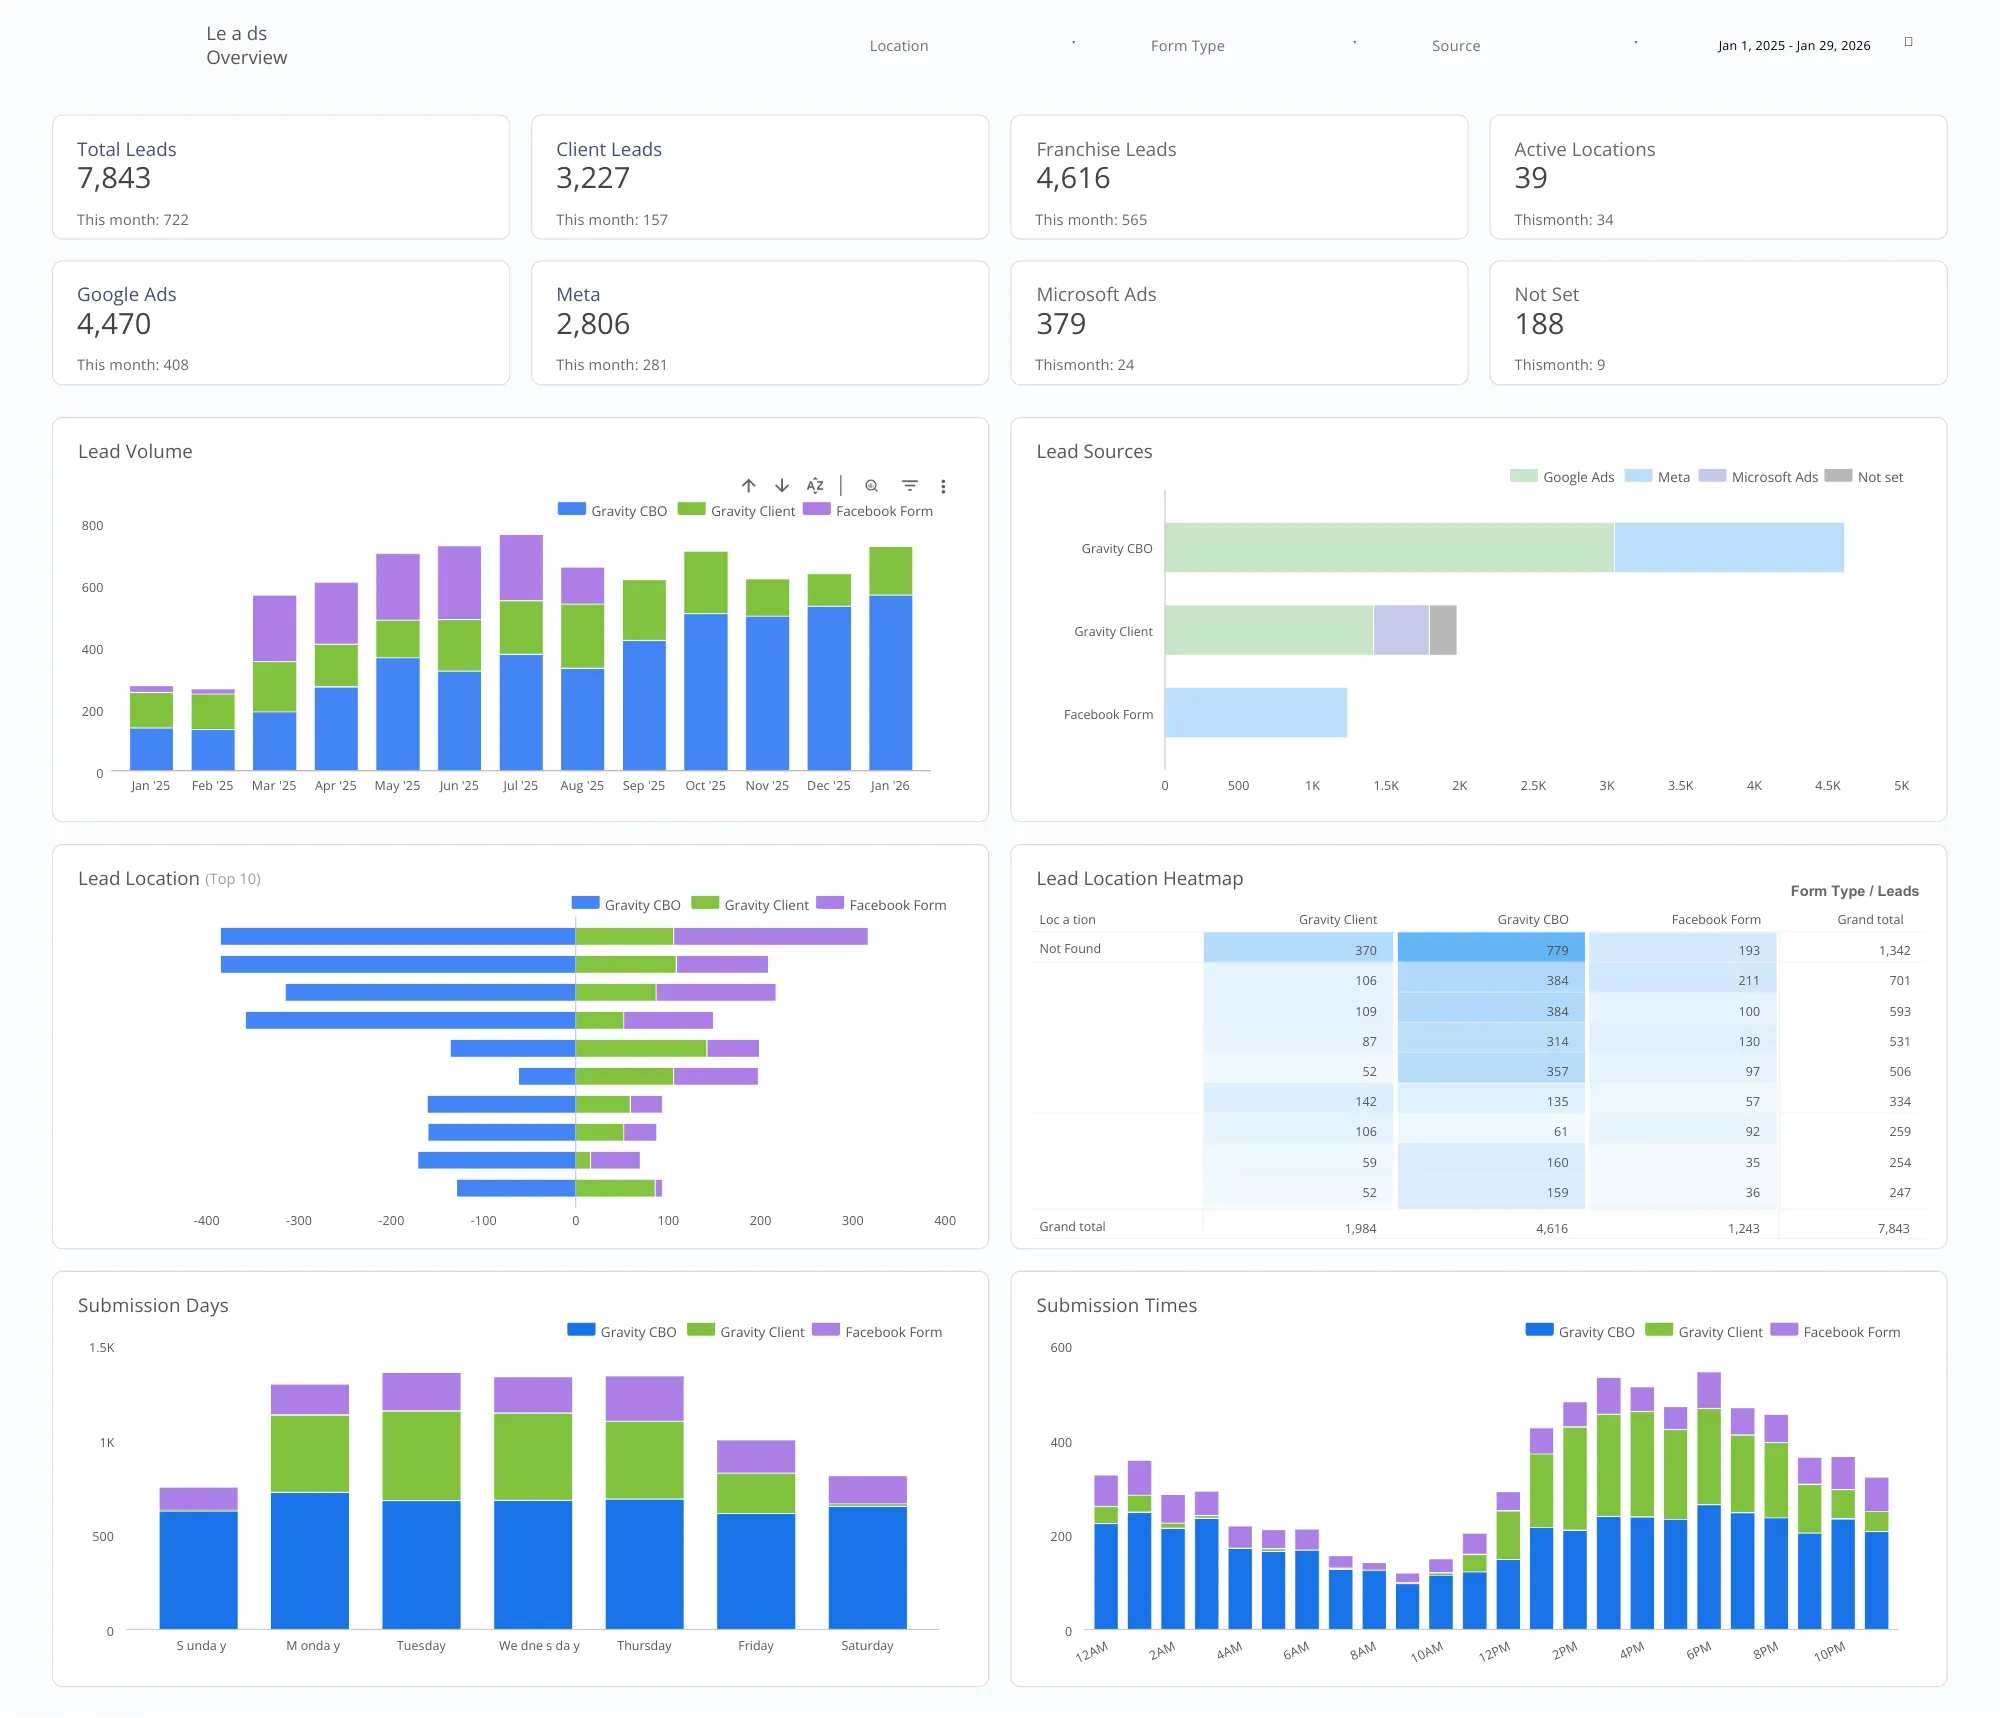Viewport: 2000px width, 1718px height.
Task: Click the explore magnifier icon on Lead Volume
Action: 871,485
